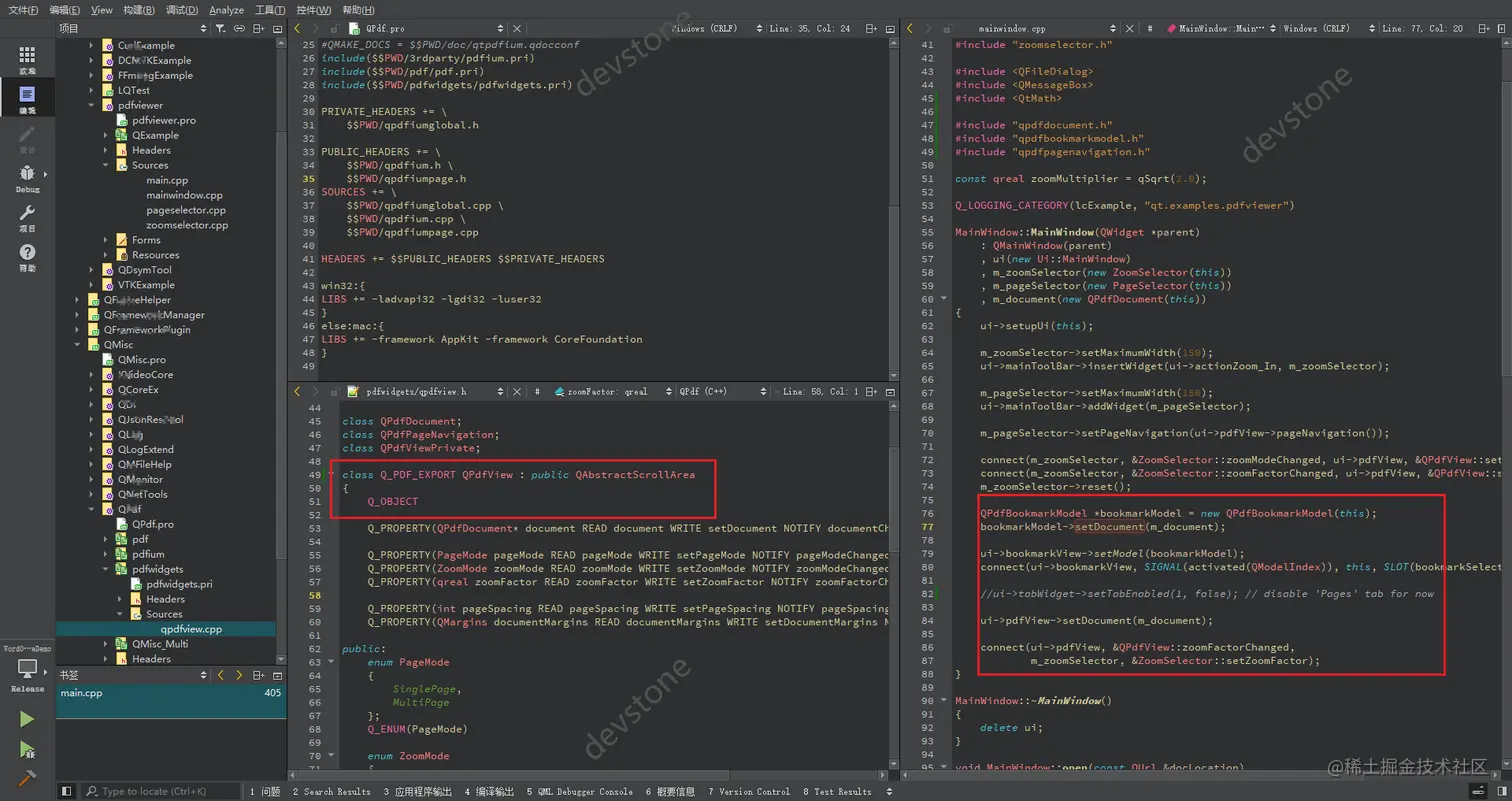Collapse the pdfviewer project node

(92, 105)
